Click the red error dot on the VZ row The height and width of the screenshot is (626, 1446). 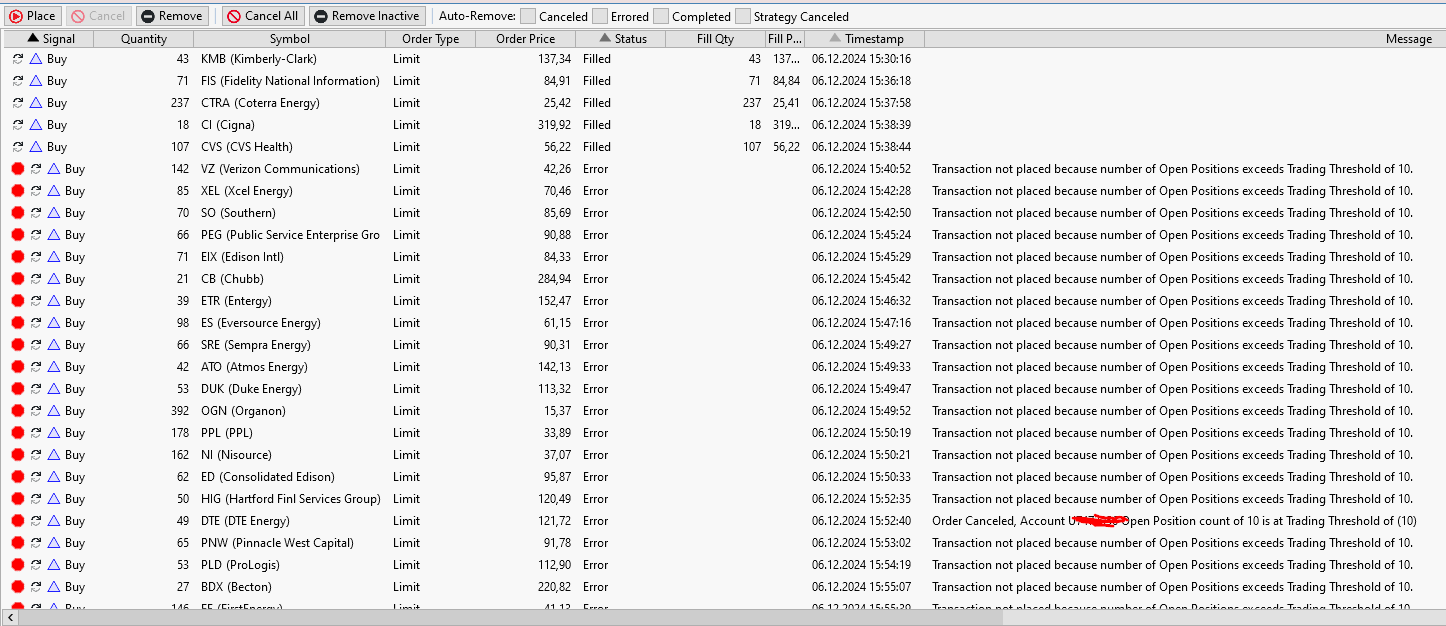click(18, 169)
